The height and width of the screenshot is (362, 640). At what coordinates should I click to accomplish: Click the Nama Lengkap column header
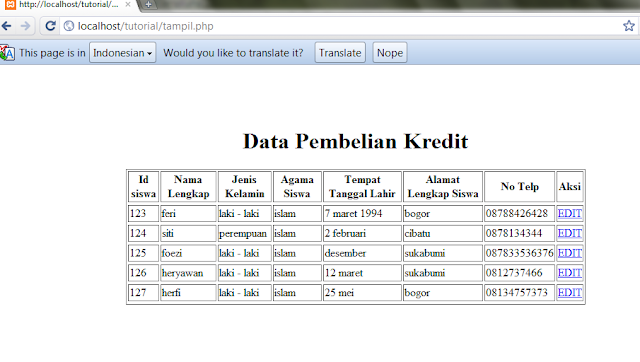188,187
